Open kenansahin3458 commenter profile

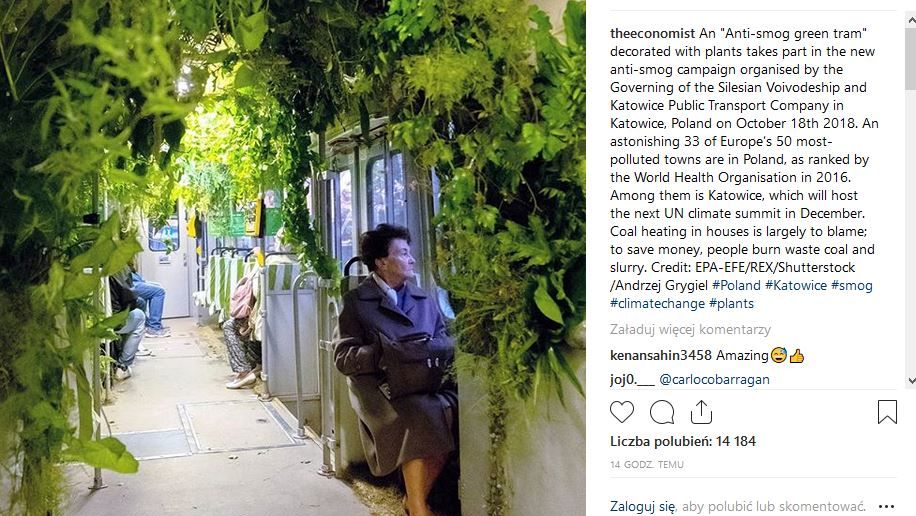(x=661, y=355)
